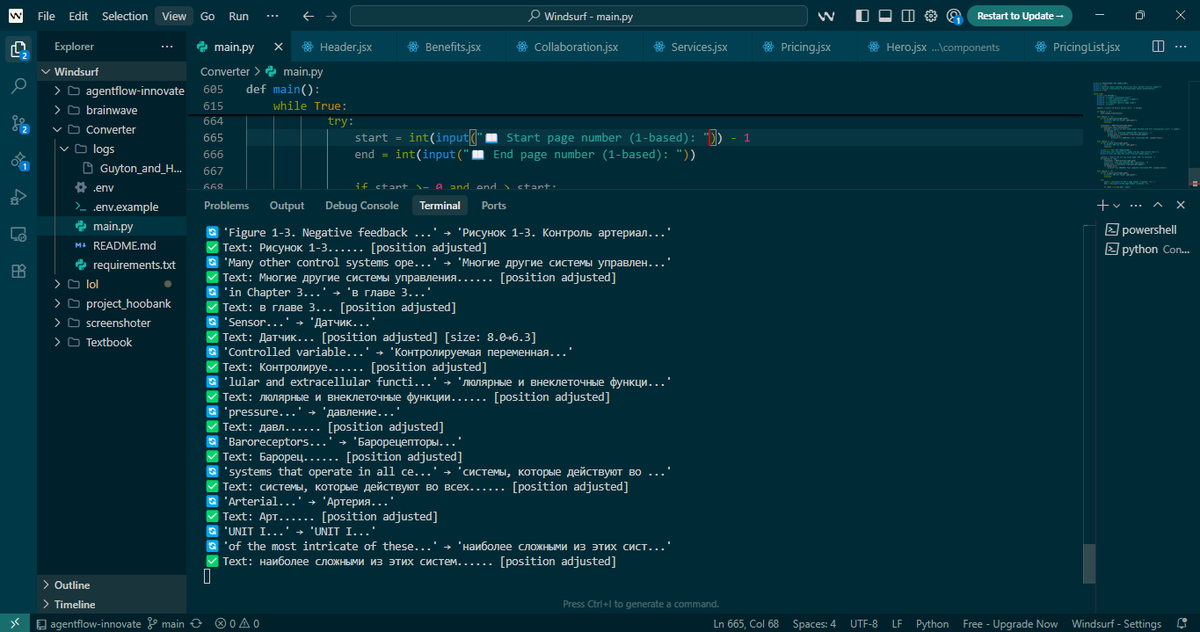Viewport: 1200px width, 632px height.
Task: Go back with the left arrow
Action: [308, 16]
